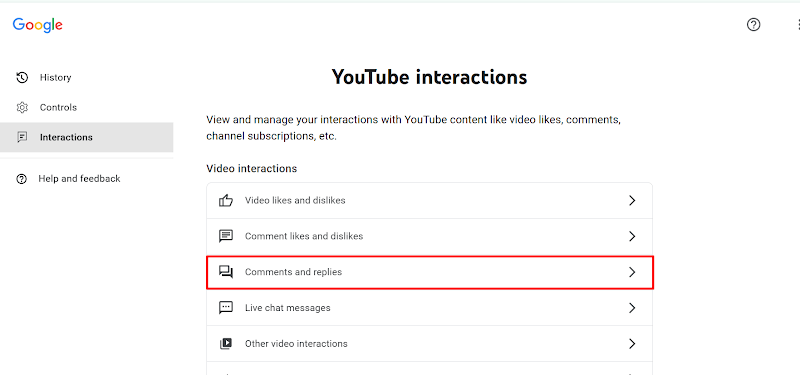Click the Help and feedback icon
This screenshot has height=375, width=800.
coord(21,179)
